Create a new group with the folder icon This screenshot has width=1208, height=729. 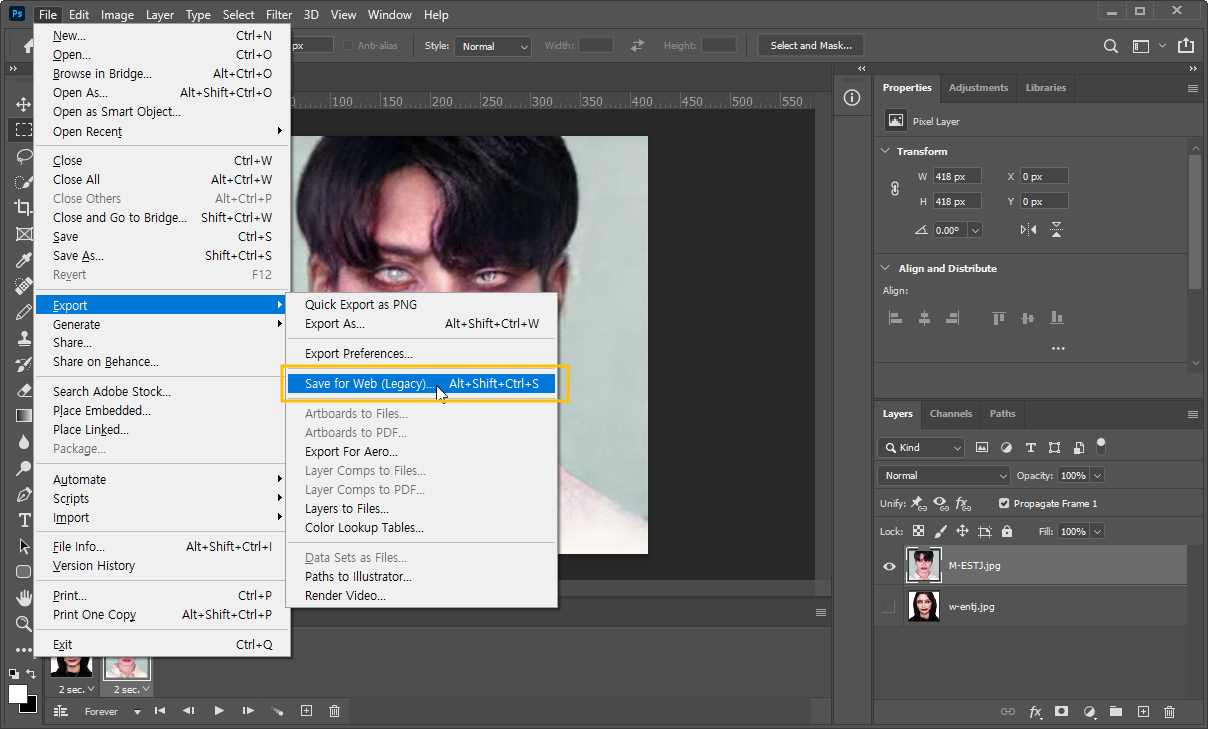tap(1116, 711)
